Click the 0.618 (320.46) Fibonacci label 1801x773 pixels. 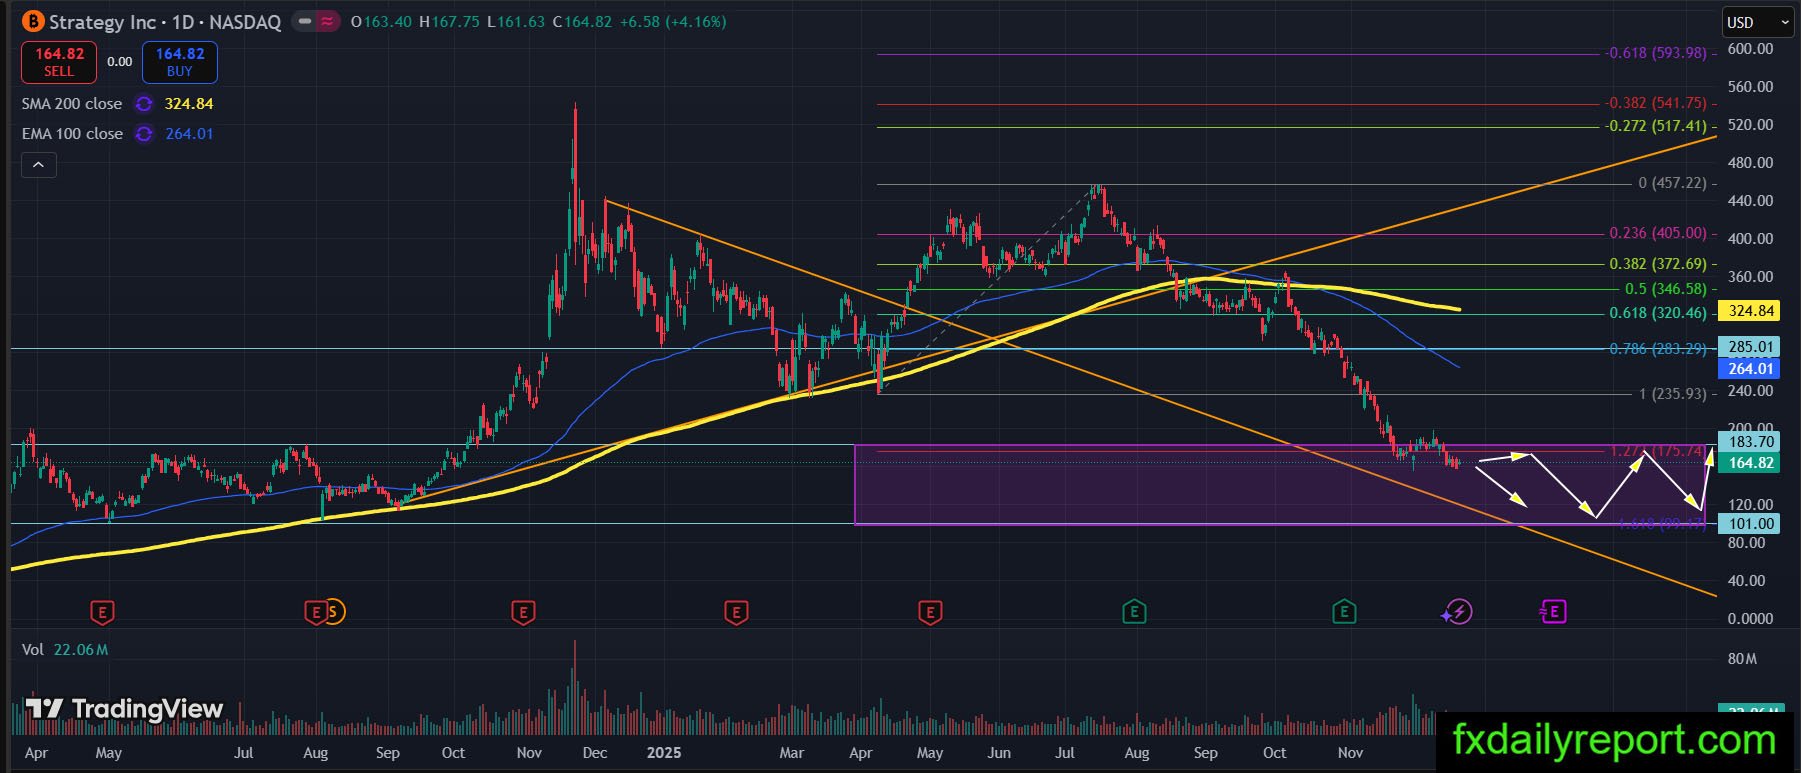pos(1658,313)
